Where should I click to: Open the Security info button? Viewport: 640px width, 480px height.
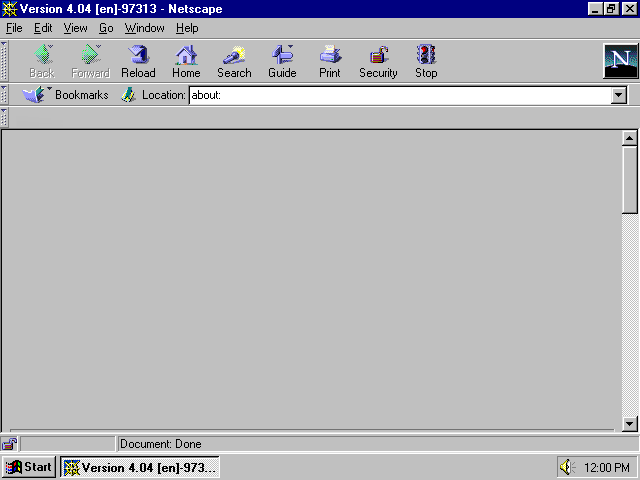point(378,61)
